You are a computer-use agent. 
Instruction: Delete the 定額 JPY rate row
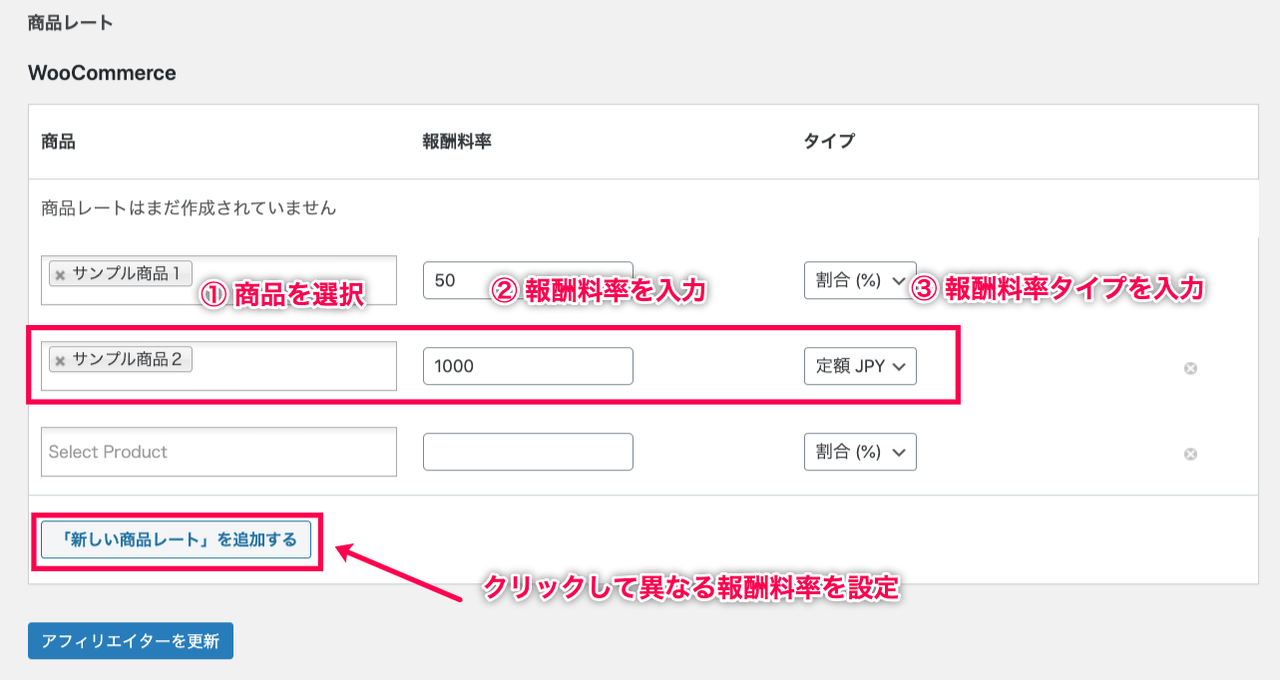pos(1190,368)
